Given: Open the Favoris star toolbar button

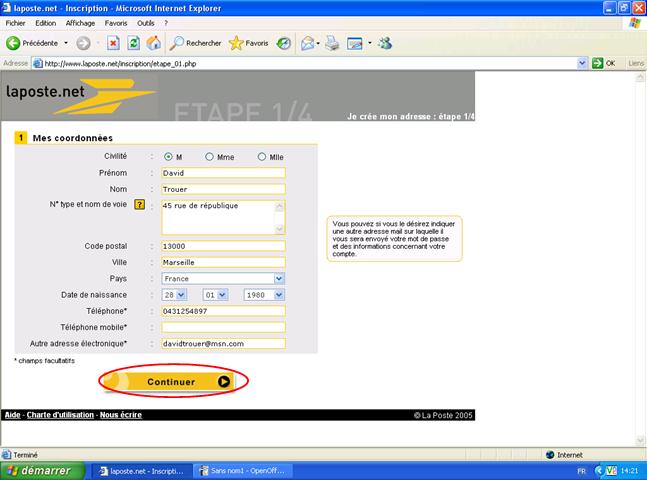Looking at the screenshot, I should pos(249,43).
